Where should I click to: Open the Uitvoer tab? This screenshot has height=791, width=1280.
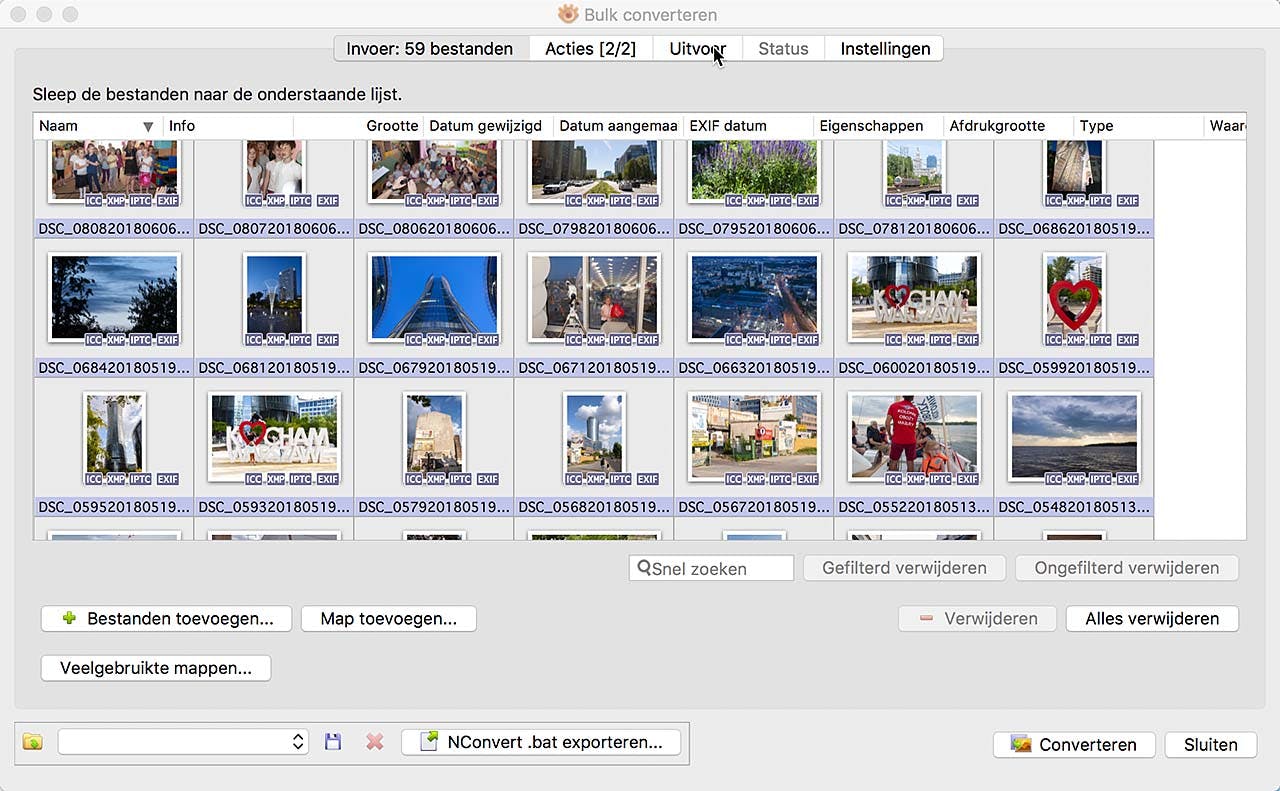697,49
